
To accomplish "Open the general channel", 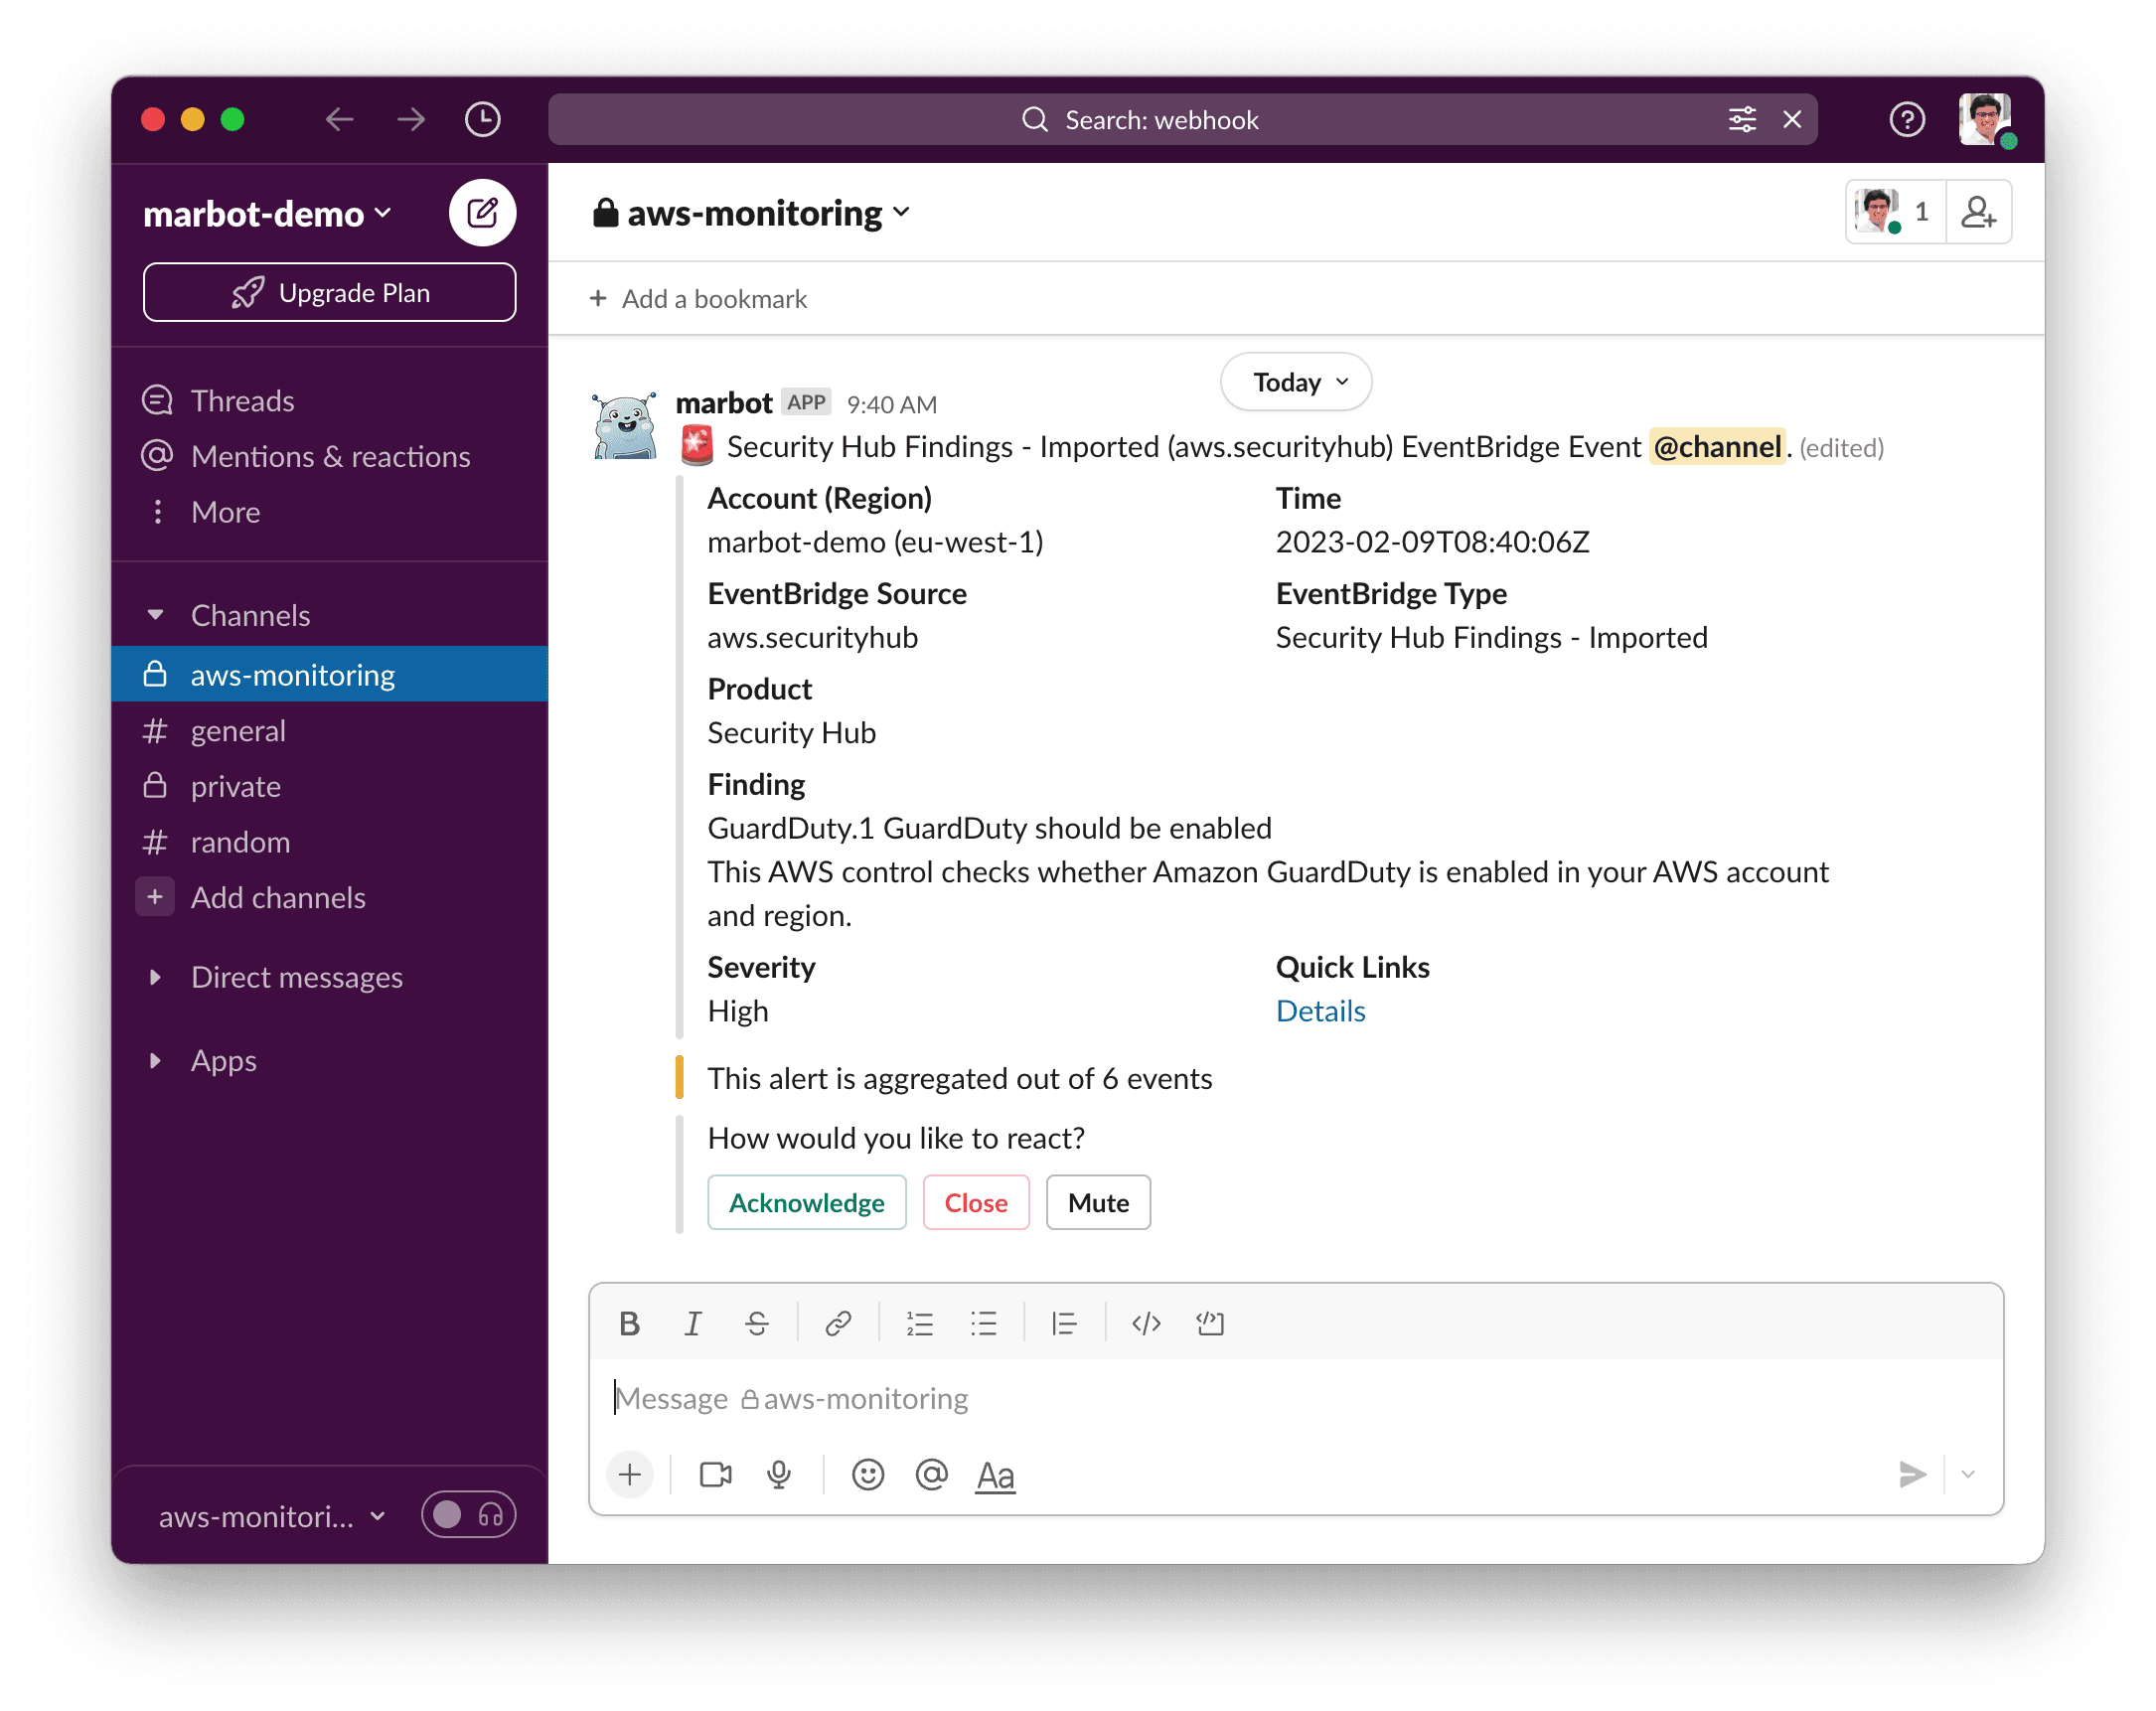I will click(238, 730).
